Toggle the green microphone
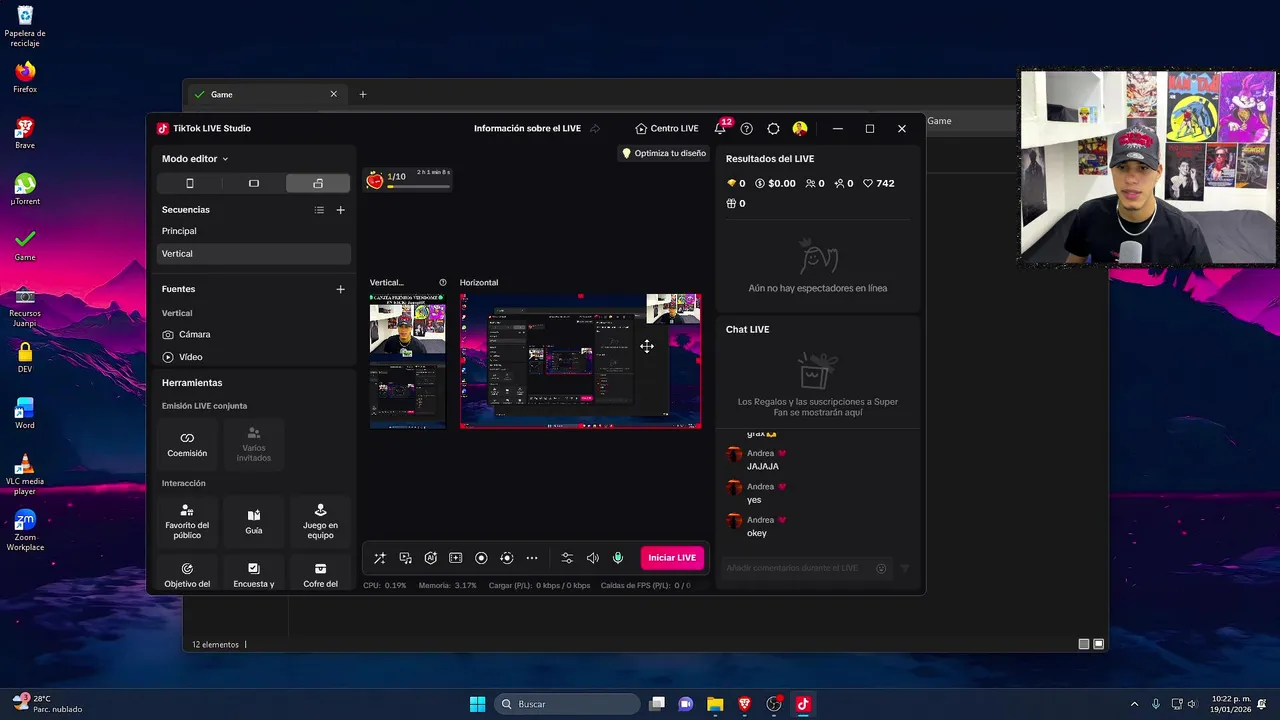Screen dimensions: 1280x720 click(618, 558)
